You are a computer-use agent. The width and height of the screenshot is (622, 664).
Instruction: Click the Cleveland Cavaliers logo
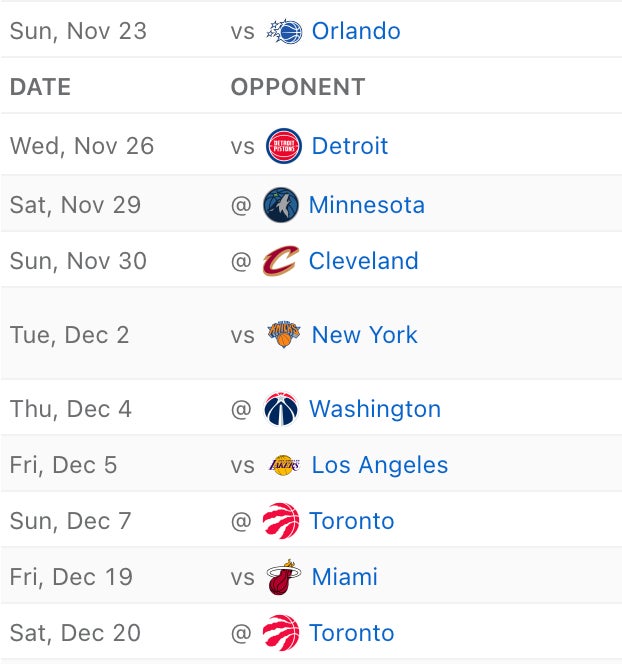coord(281,261)
